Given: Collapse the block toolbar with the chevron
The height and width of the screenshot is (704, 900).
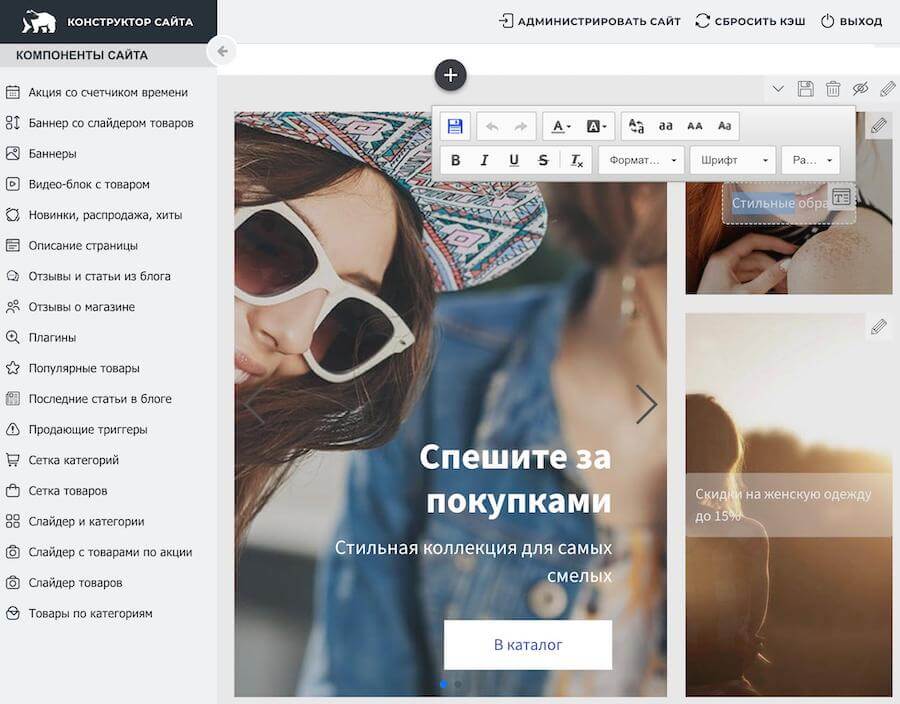Looking at the screenshot, I should tap(778, 88).
